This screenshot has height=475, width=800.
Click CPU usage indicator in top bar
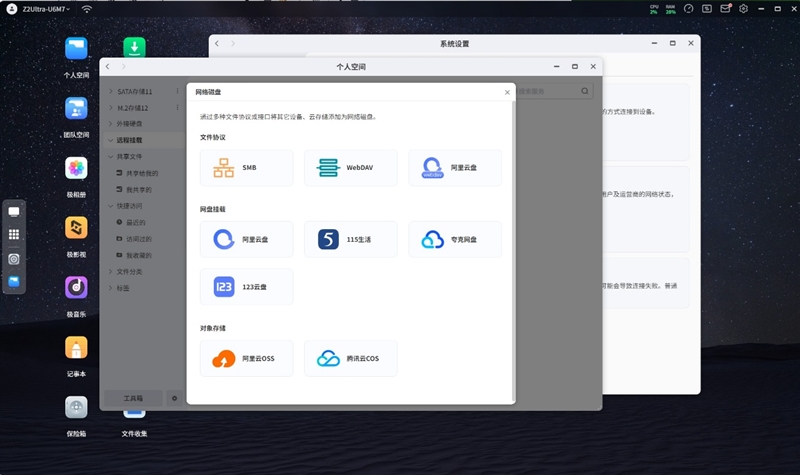coord(654,9)
